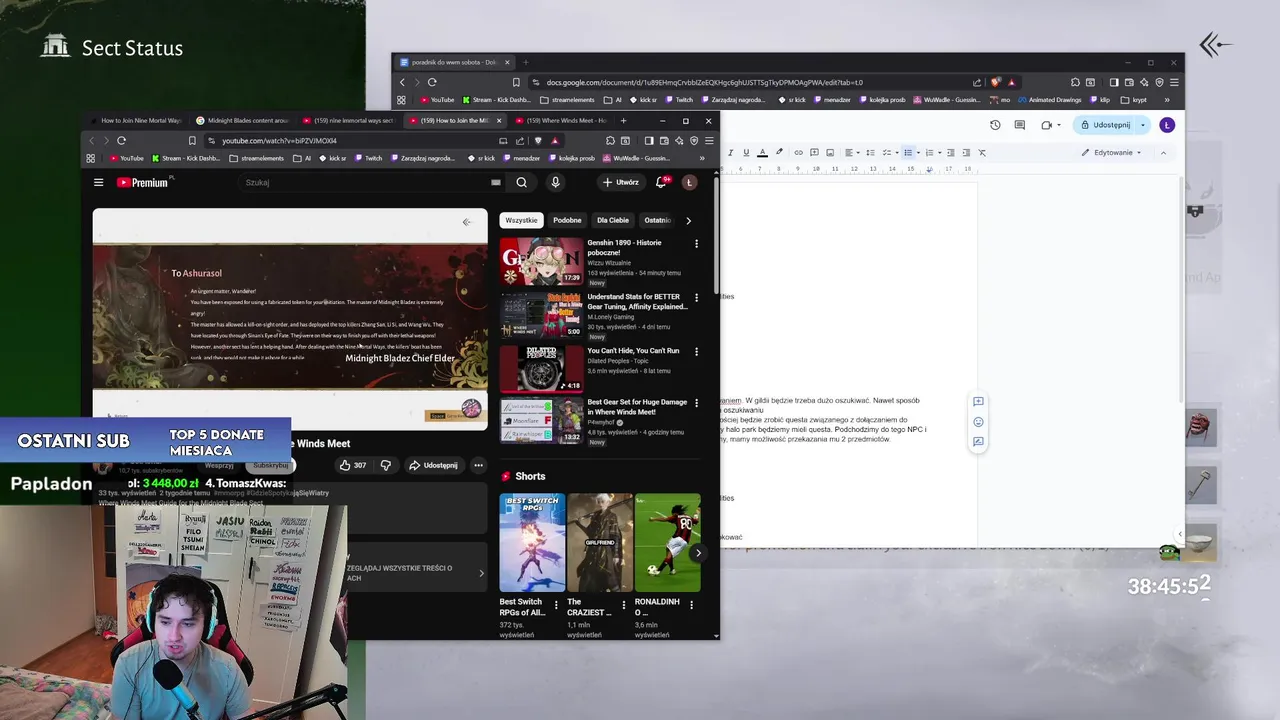The width and height of the screenshot is (1280, 720).
Task: Click Brave Shields icon in YouTube window
Action: tap(538, 141)
